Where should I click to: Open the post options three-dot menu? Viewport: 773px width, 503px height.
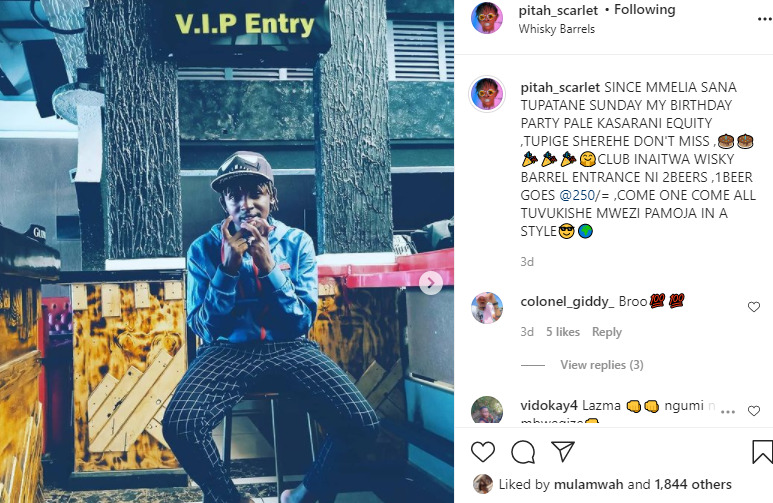(x=765, y=19)
